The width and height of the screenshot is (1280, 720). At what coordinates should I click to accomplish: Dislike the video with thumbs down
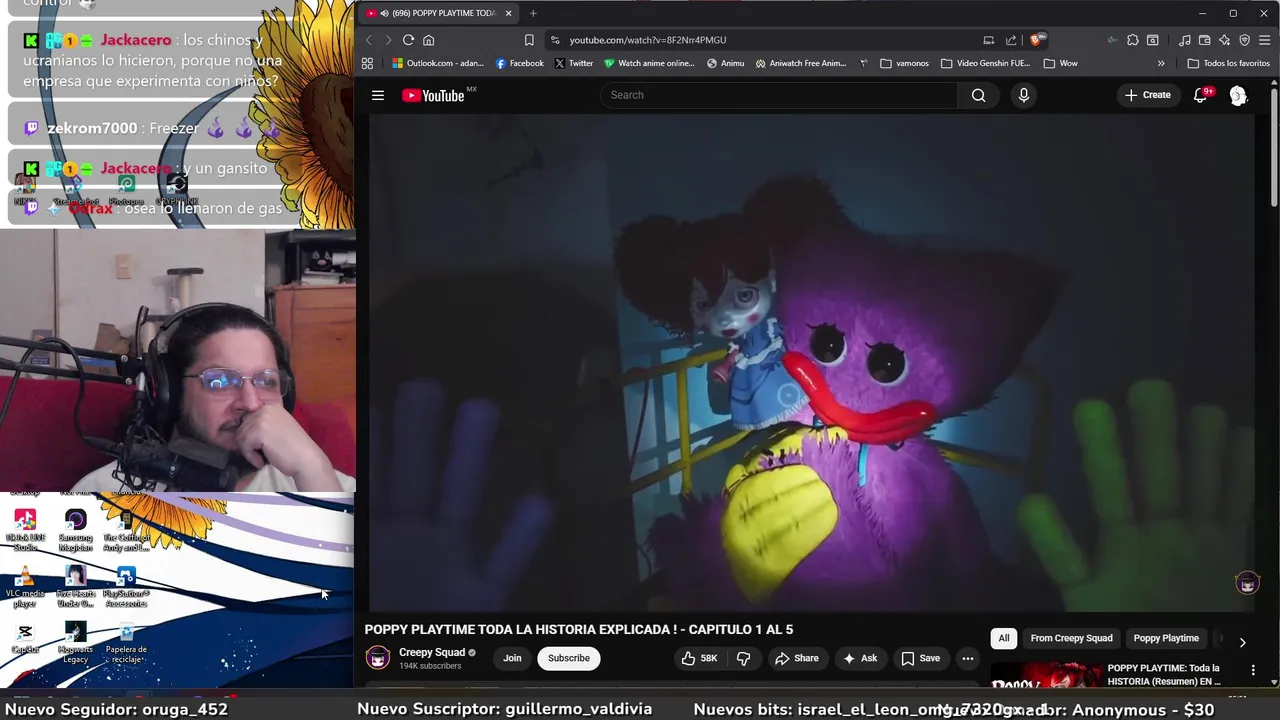(743, 658)
